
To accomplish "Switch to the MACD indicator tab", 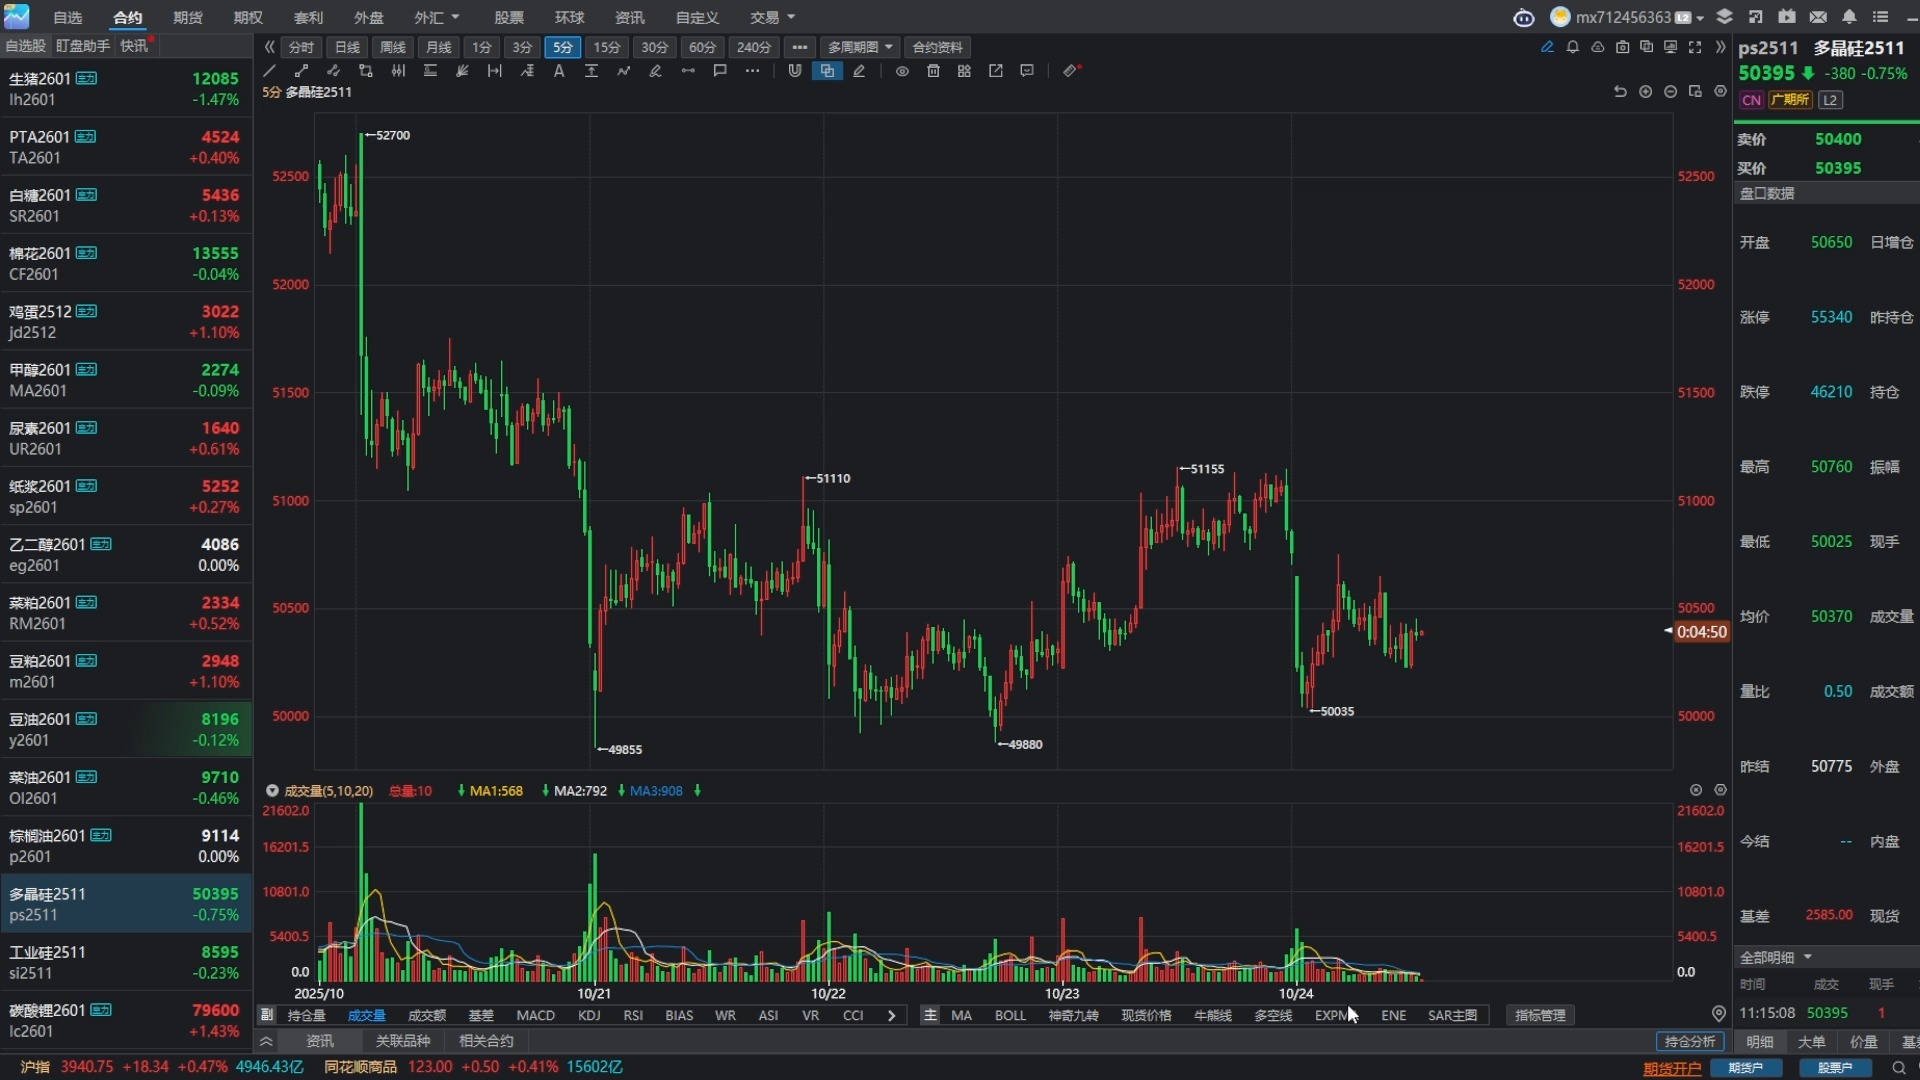I will pyautogui.click(x=535, y=1015).
